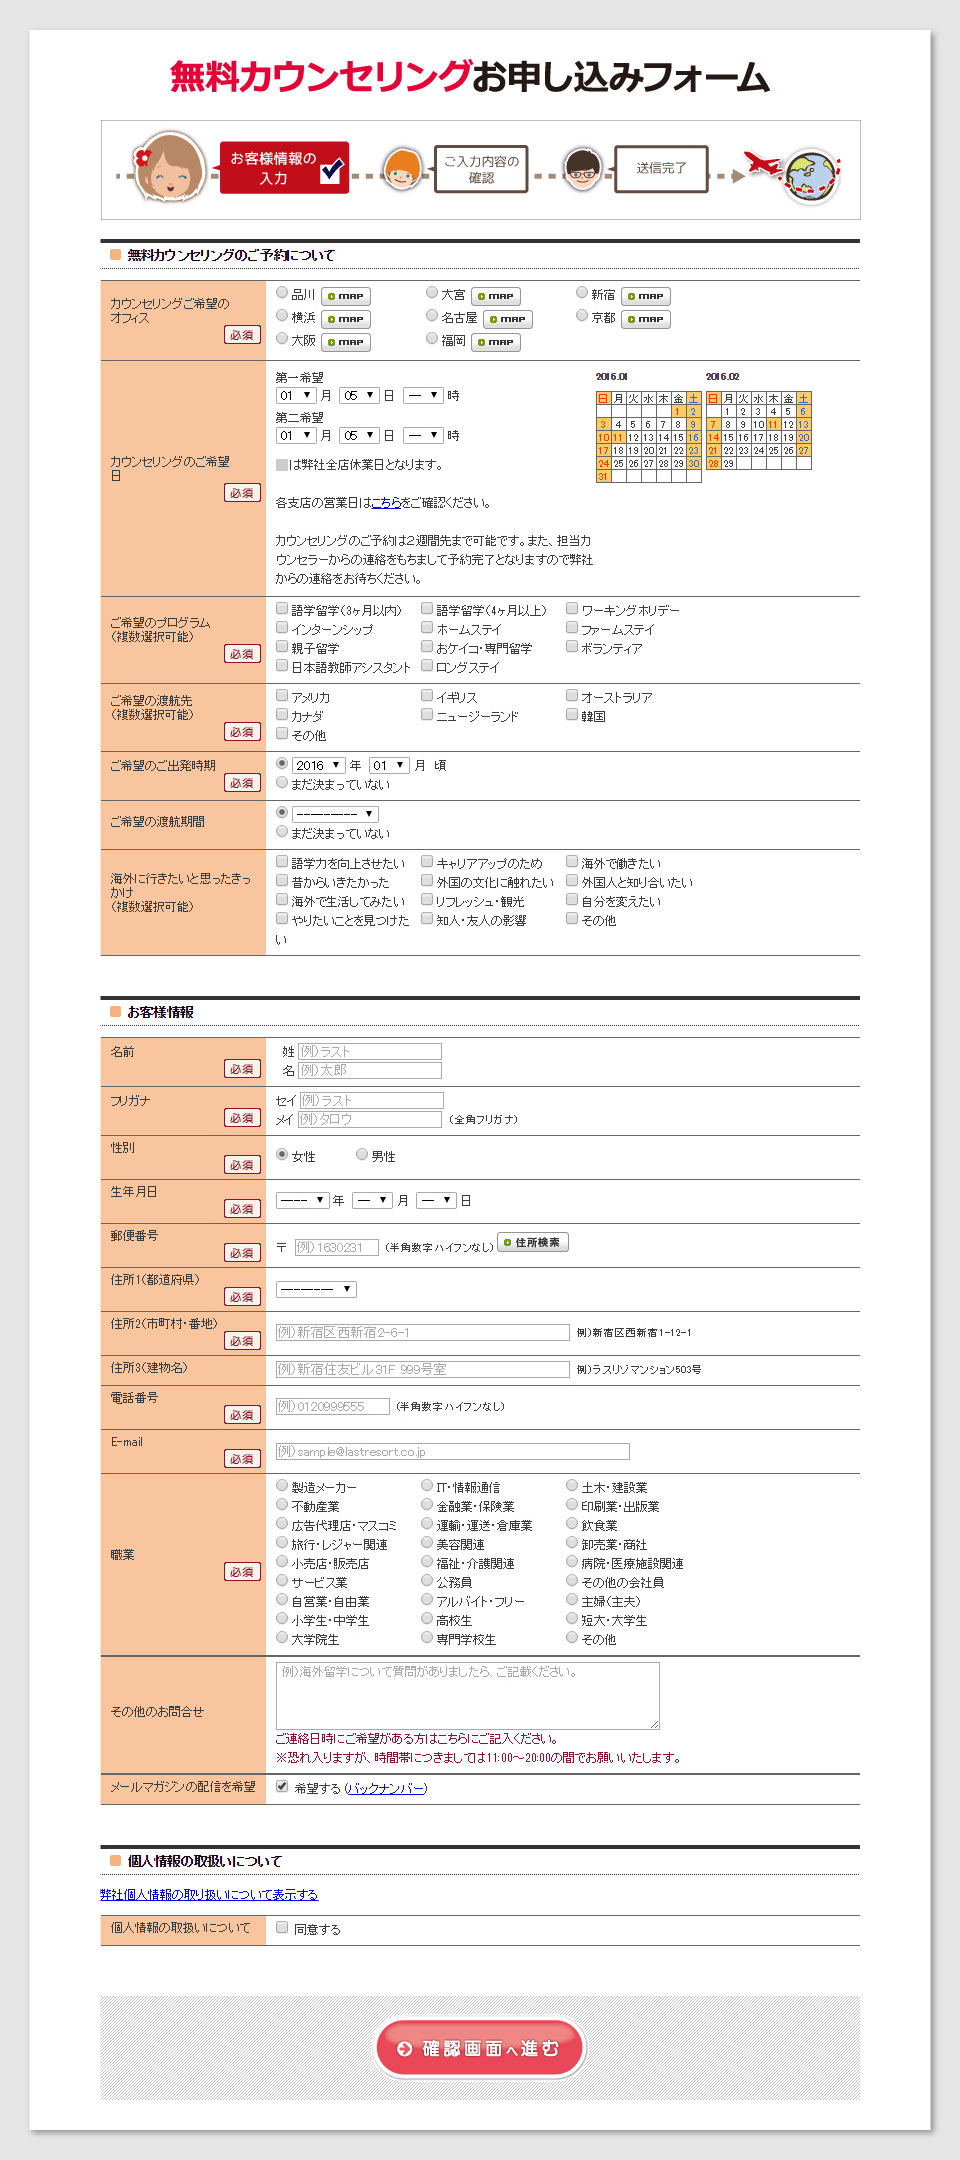Viewport: 960px width, 2160px height.
Task: Select 男性 gender radio button
Action: 362,1154
